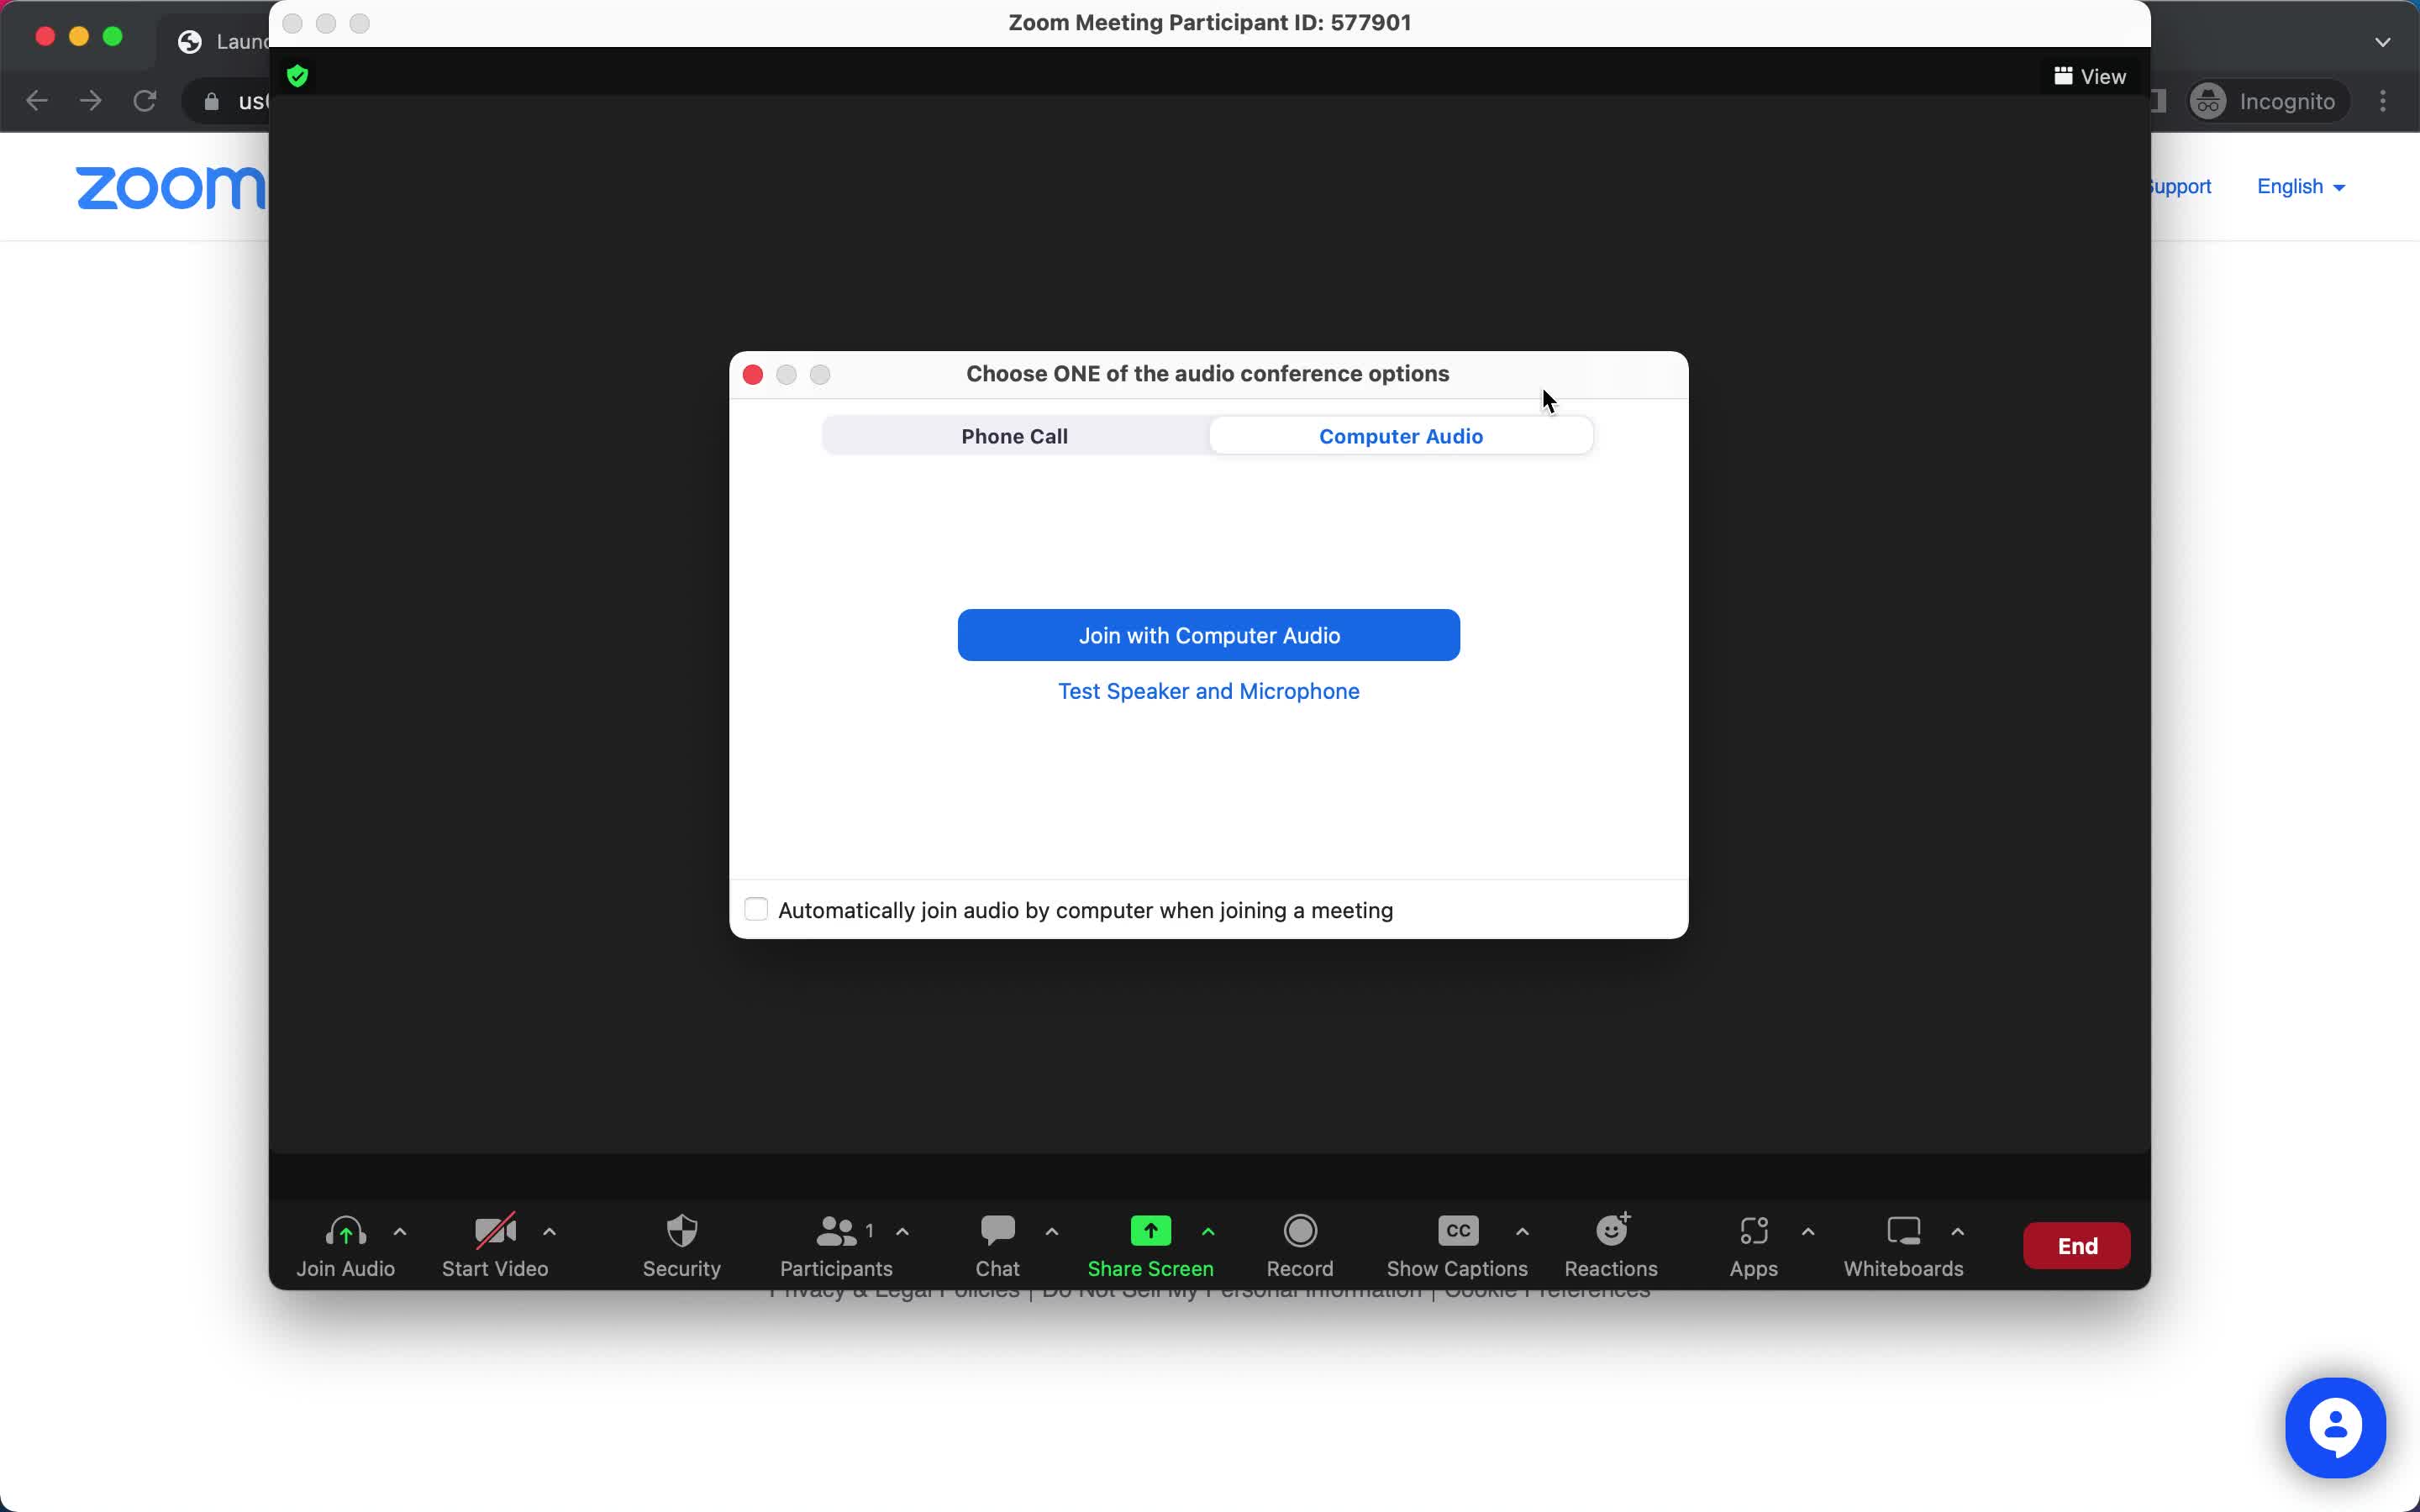The width and height of the screenshot is (2420, 1512).
Task: Expand Start Video dropdown arrow
Action: click(x=550, y=1230)
